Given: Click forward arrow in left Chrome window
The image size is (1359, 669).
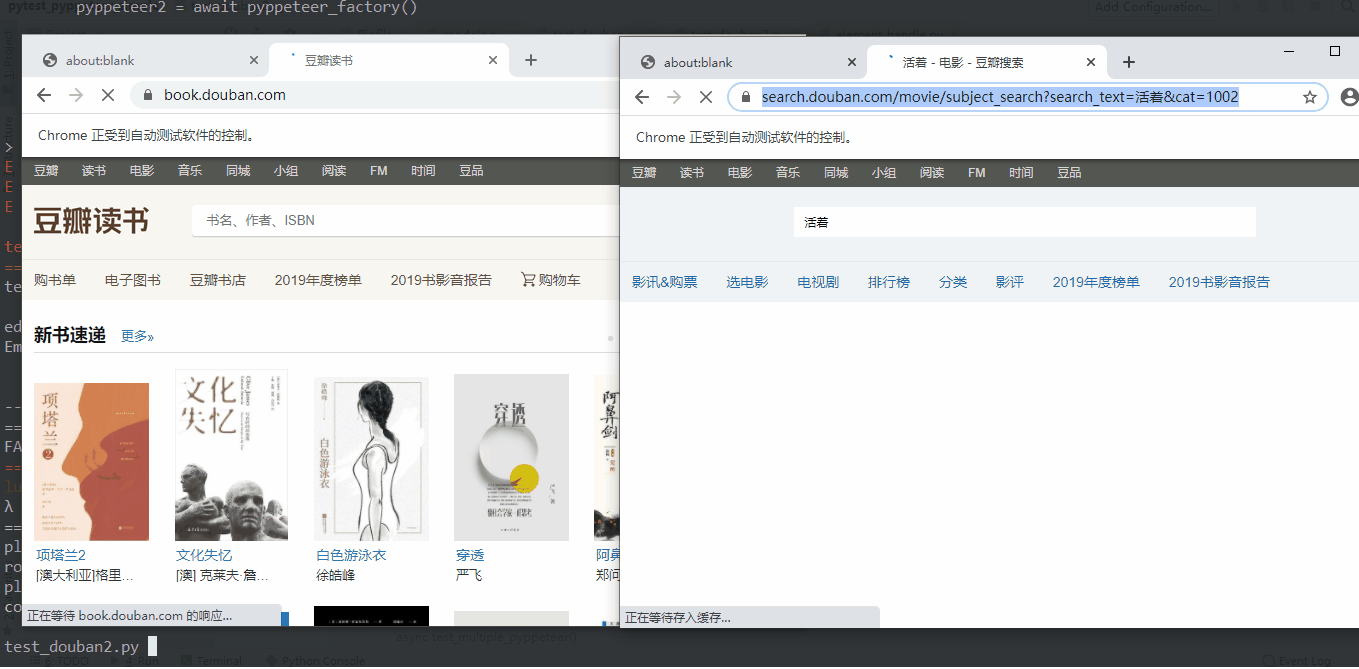Looking at the screenshot, I should [x=76, y=95].
